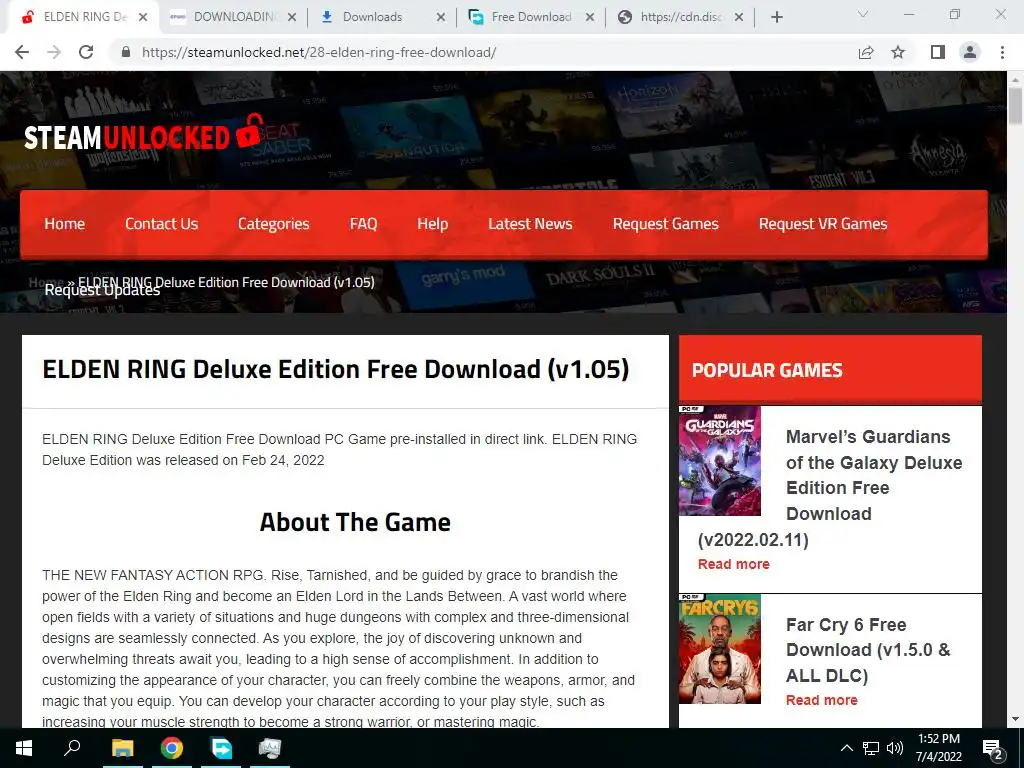This screenshot has height=768, width=1024.
Task: Open File Explorer from the taskbar
Action: click(x=122, y=748)
